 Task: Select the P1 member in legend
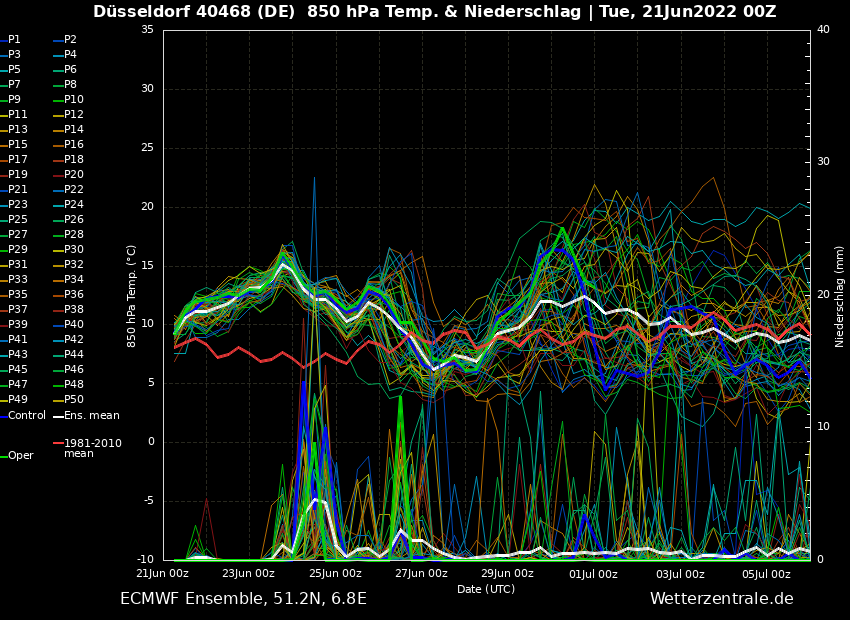pyautogui.click(x=14, y=40)
